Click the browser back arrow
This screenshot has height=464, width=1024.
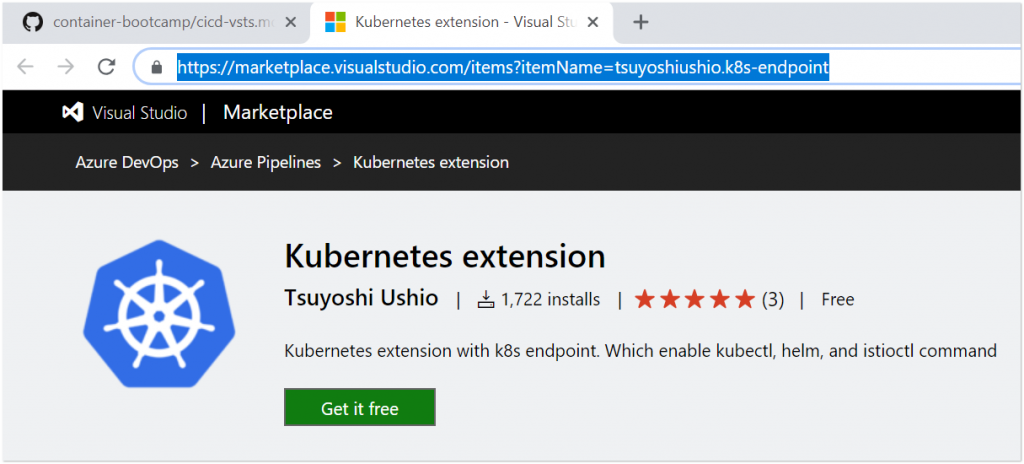tap(26, 67)
